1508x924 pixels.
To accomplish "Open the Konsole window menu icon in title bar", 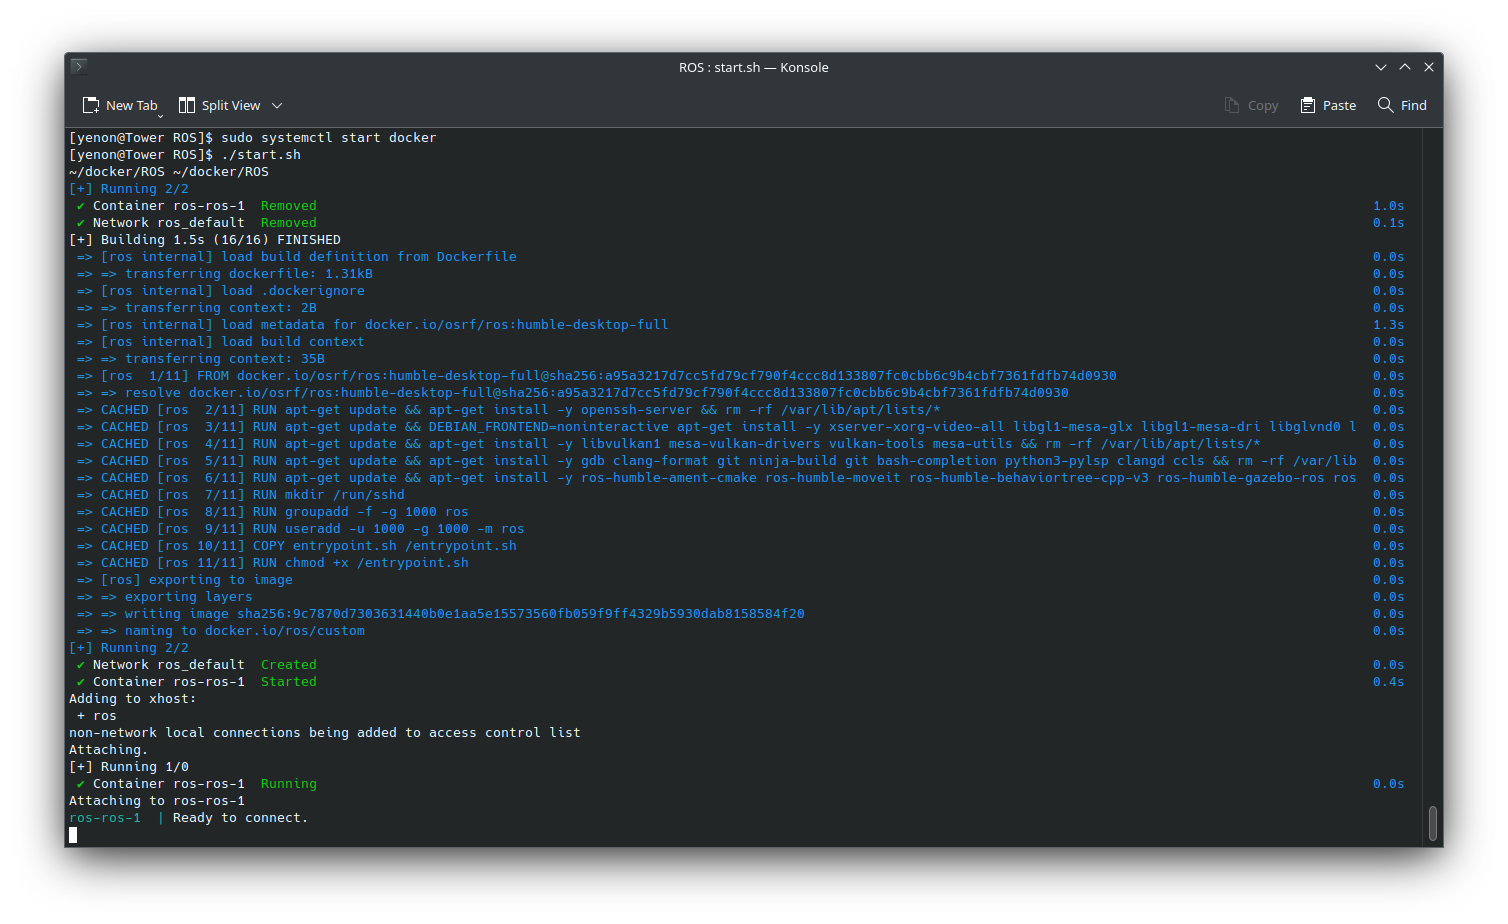I will (x=79, y=67).
